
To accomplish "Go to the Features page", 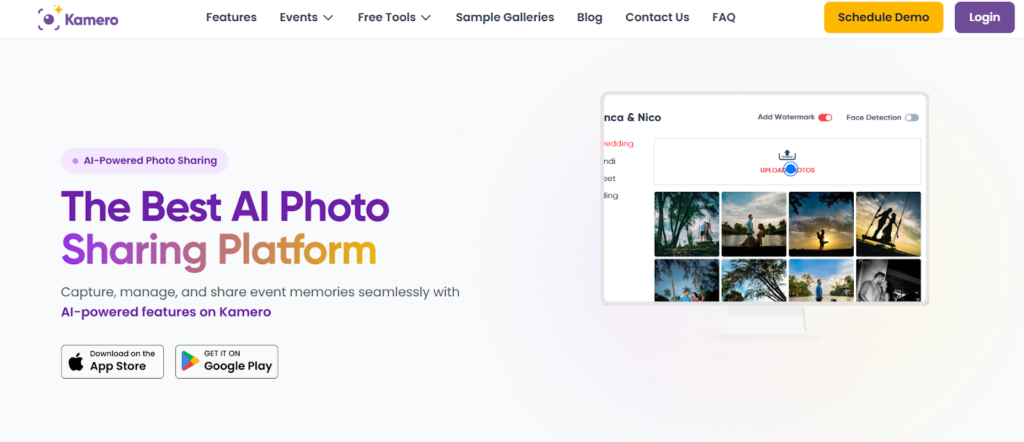I will pyautogui.click(x=231, y=18).
